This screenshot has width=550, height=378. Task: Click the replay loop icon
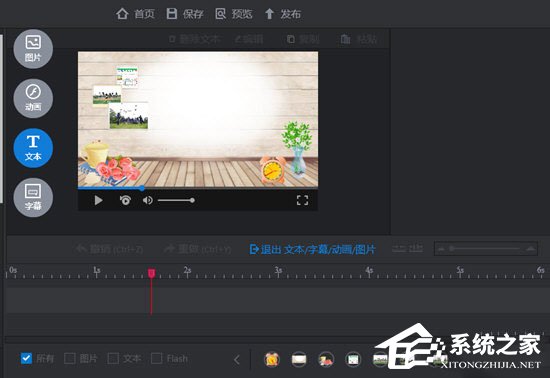[125, 200]
